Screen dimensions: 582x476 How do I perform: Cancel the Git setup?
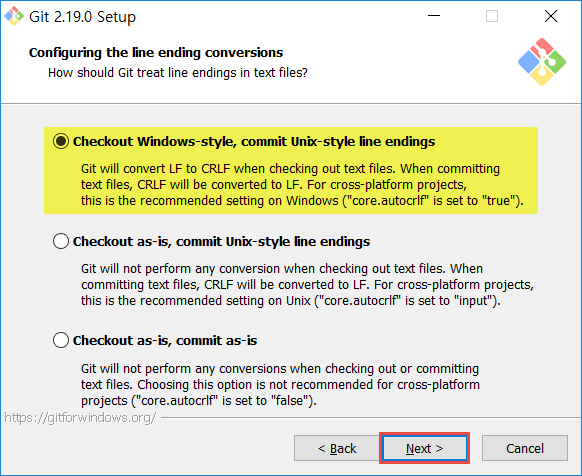tap(525, 448)
